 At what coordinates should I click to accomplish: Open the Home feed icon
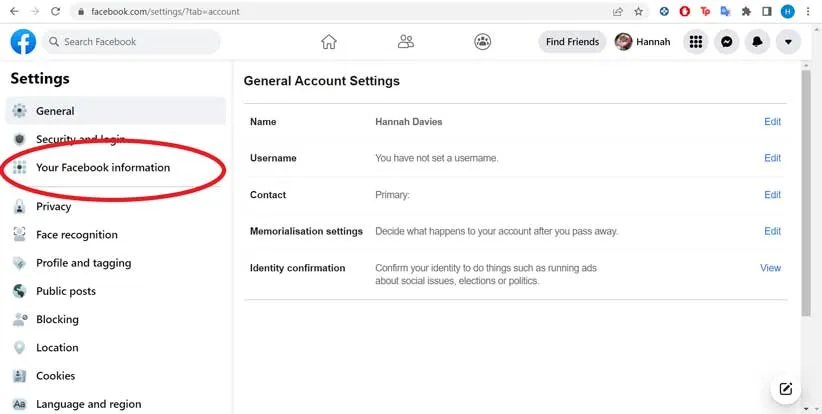pos(328,42)
